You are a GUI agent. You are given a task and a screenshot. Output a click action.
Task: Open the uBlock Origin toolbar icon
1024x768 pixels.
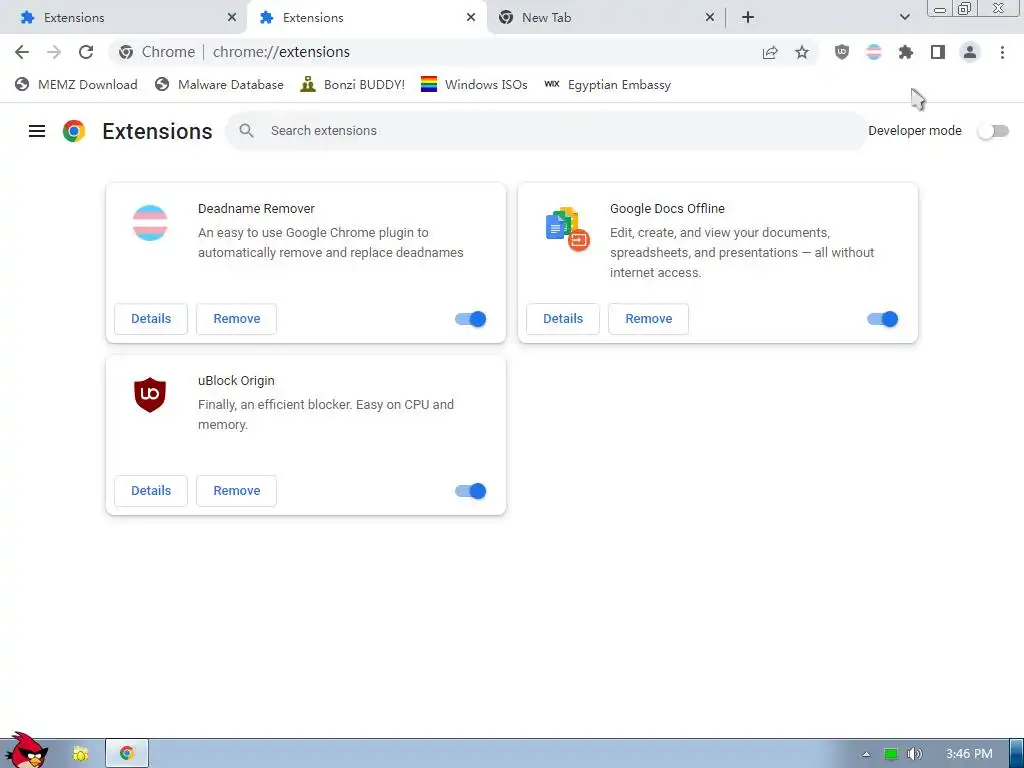(x=842, y=52)
